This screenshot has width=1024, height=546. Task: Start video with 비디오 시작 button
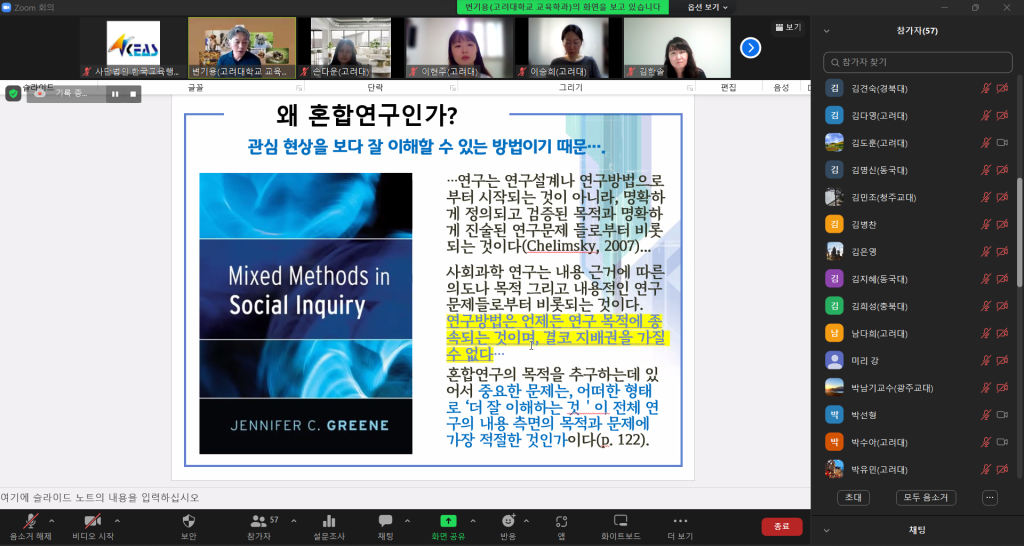[92, 521]
